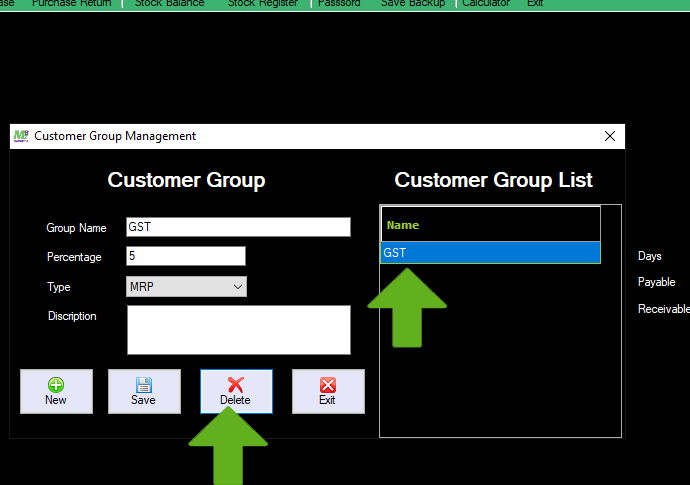This screenshot has width=690, height=485.
Task: Click the floppy disk Save button
Action: pos(144,391)
